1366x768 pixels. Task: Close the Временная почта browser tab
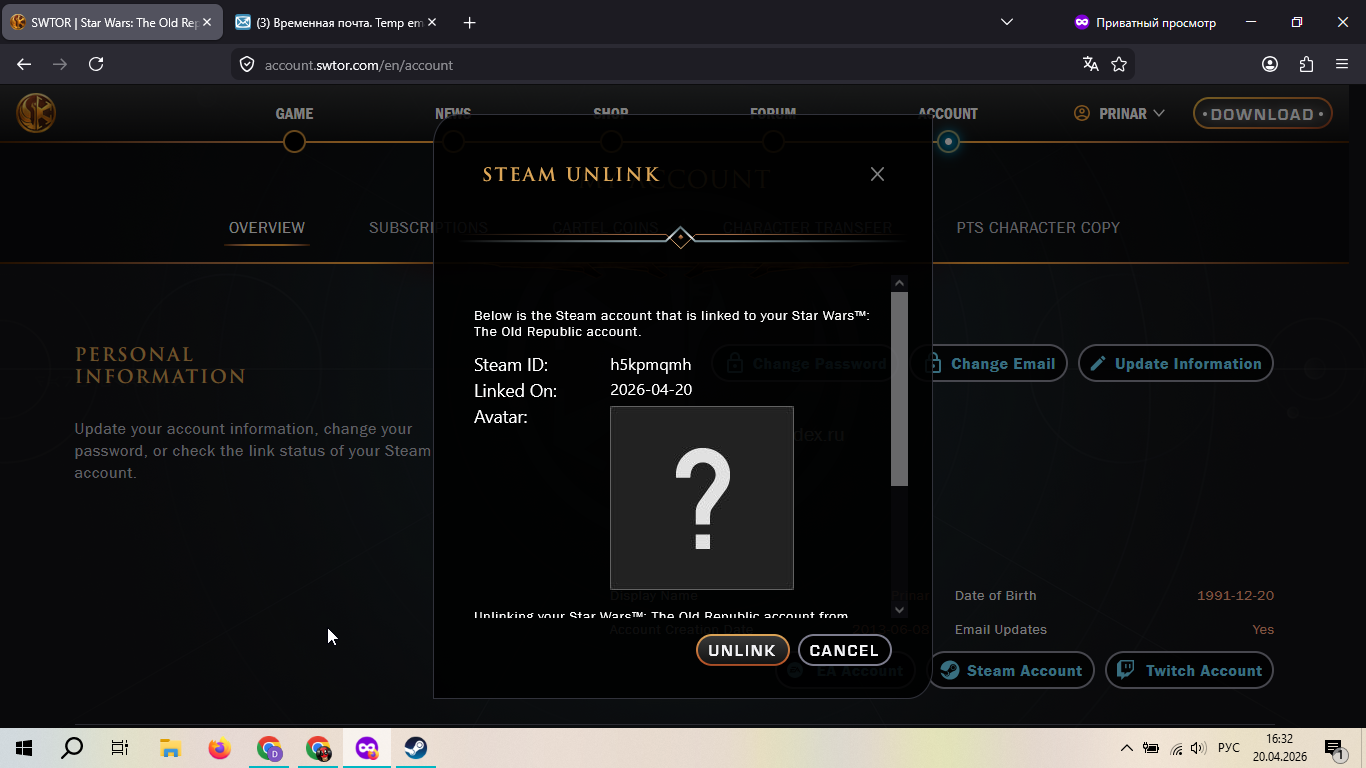(434, 22)
